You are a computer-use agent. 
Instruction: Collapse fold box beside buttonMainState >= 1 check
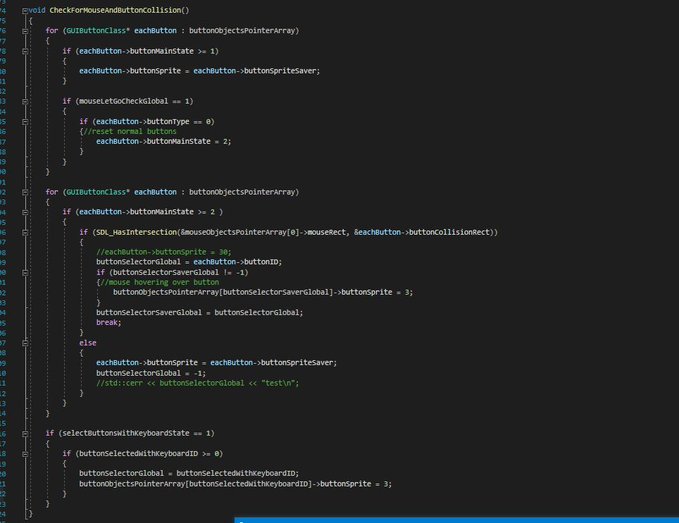tap(25, 51)
